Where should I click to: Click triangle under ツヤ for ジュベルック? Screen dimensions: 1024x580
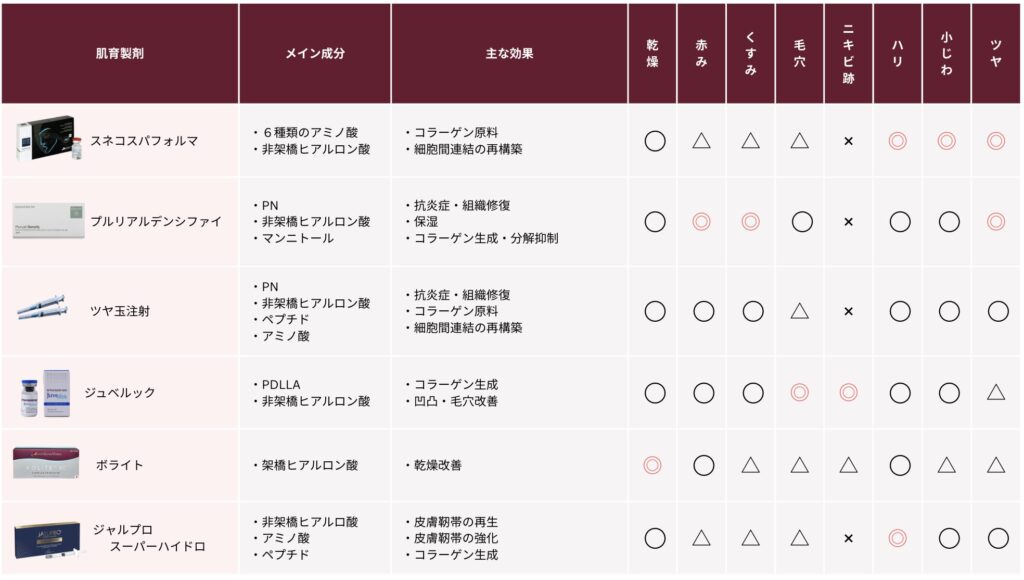click(x=996, y=392)
